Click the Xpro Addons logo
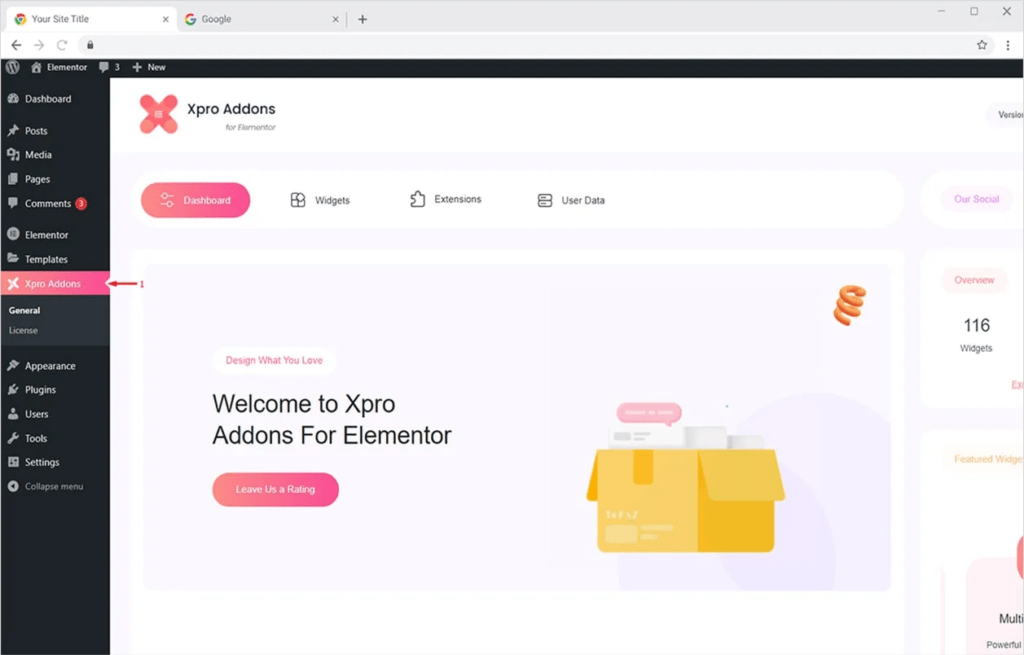Viewport: 1024px width, 655px height. pos(158,114)
